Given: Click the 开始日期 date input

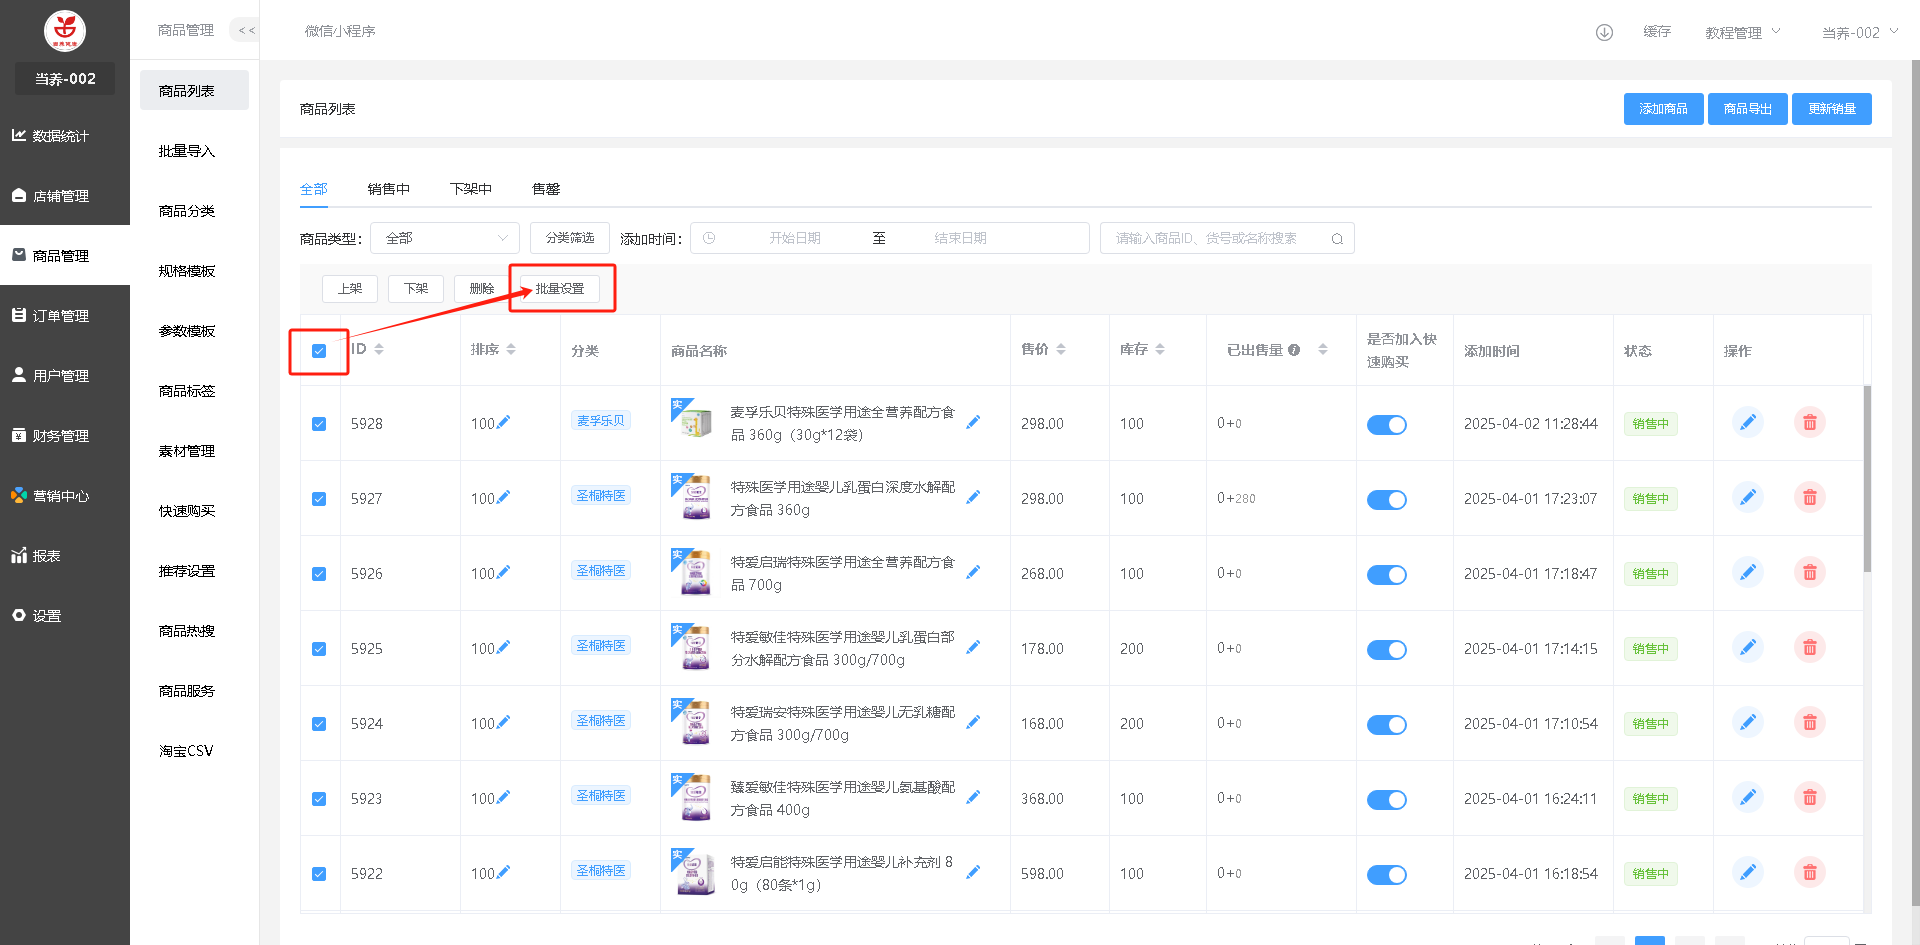Looking at the screenshot, I should [x=794, y=238].
